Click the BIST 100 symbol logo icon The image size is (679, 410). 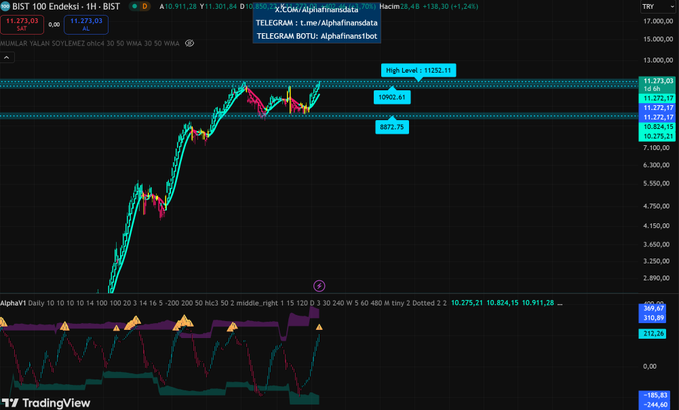5,6
